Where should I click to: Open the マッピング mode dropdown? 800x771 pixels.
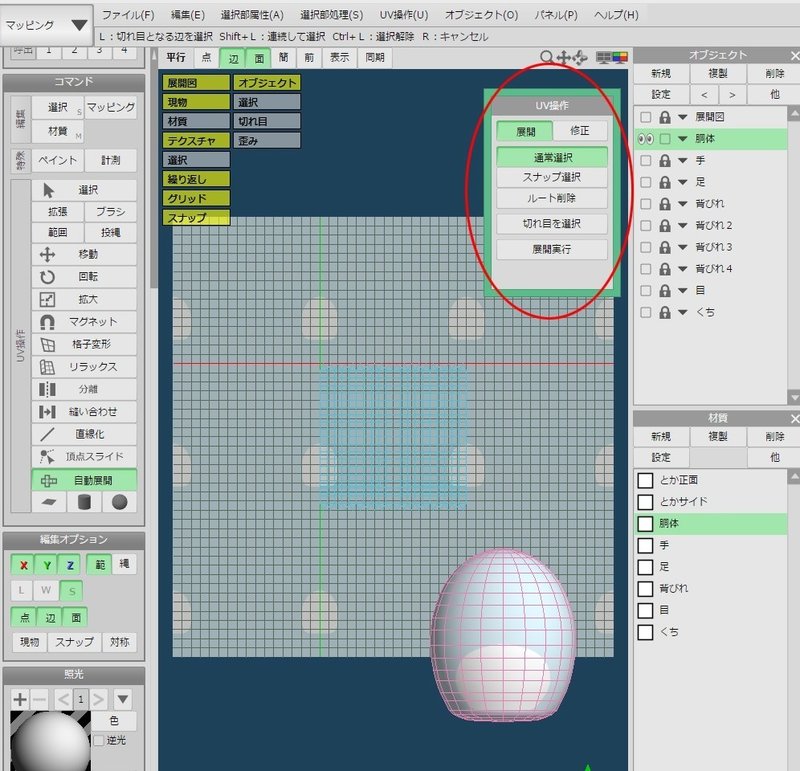pos(46,24)
